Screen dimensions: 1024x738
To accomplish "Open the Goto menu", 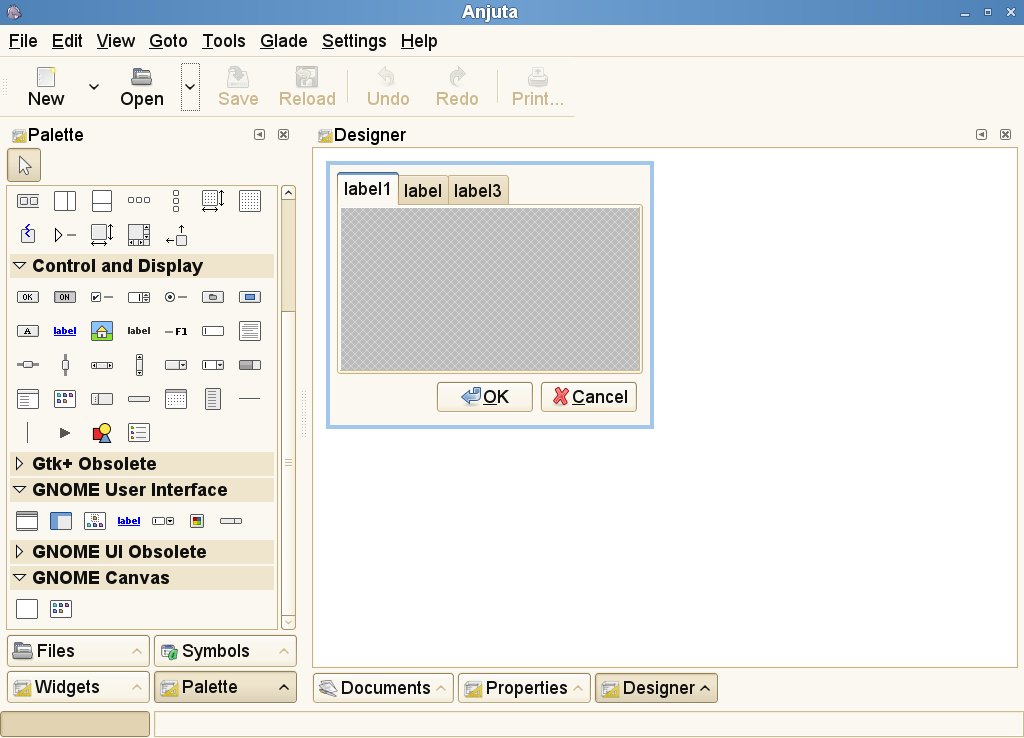I will (x=168, y=41).
